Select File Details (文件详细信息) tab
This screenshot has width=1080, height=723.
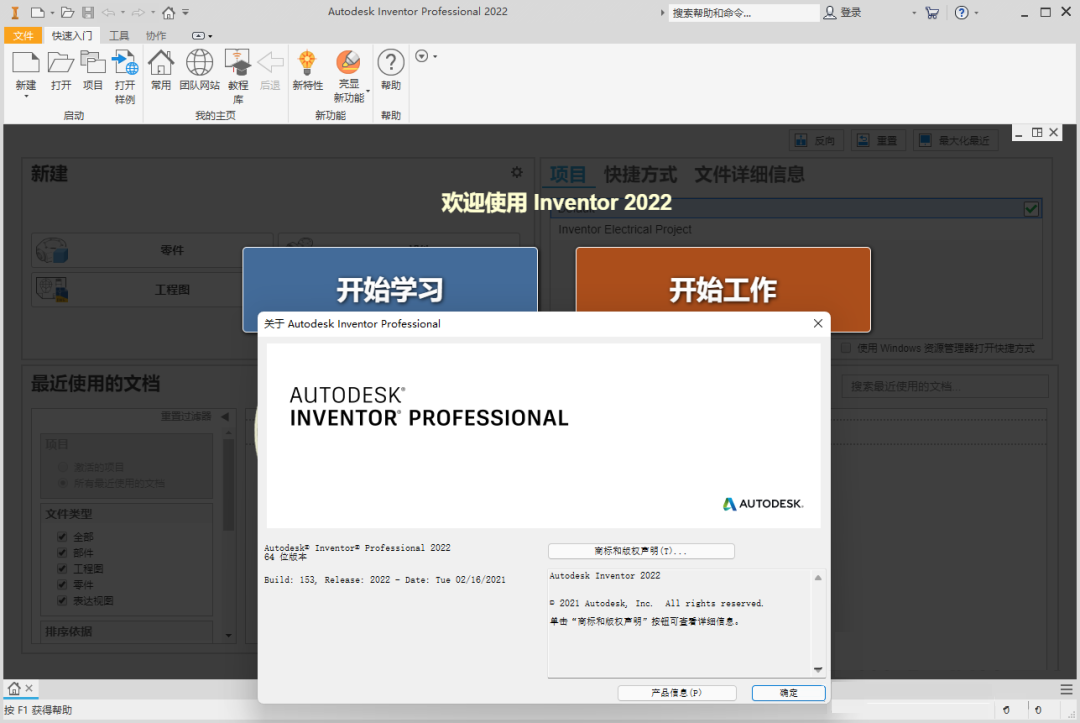[749, 174]
